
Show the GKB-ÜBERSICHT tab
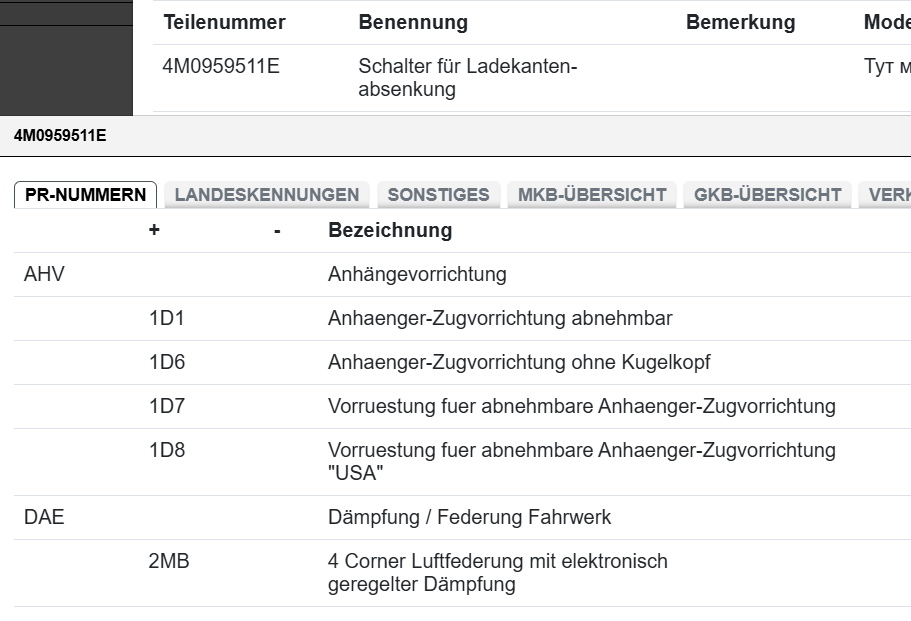767,195
